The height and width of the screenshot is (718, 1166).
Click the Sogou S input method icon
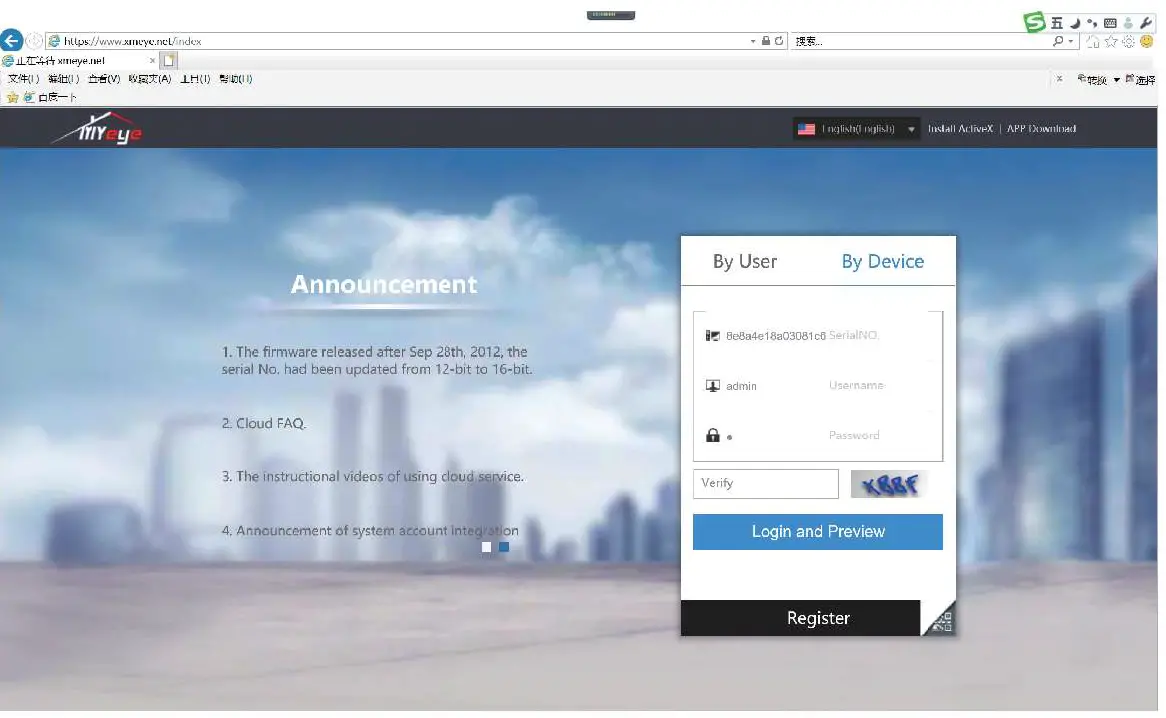click(x=1034, y=22)
